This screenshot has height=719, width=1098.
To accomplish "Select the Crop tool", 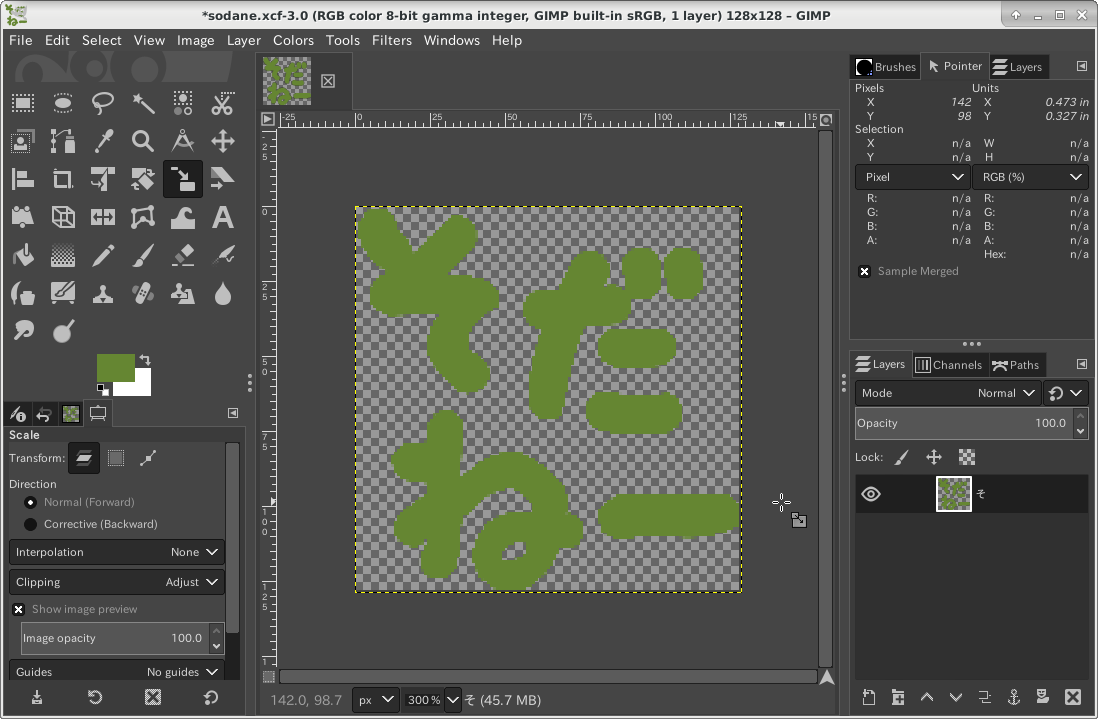I will [63, 179].
